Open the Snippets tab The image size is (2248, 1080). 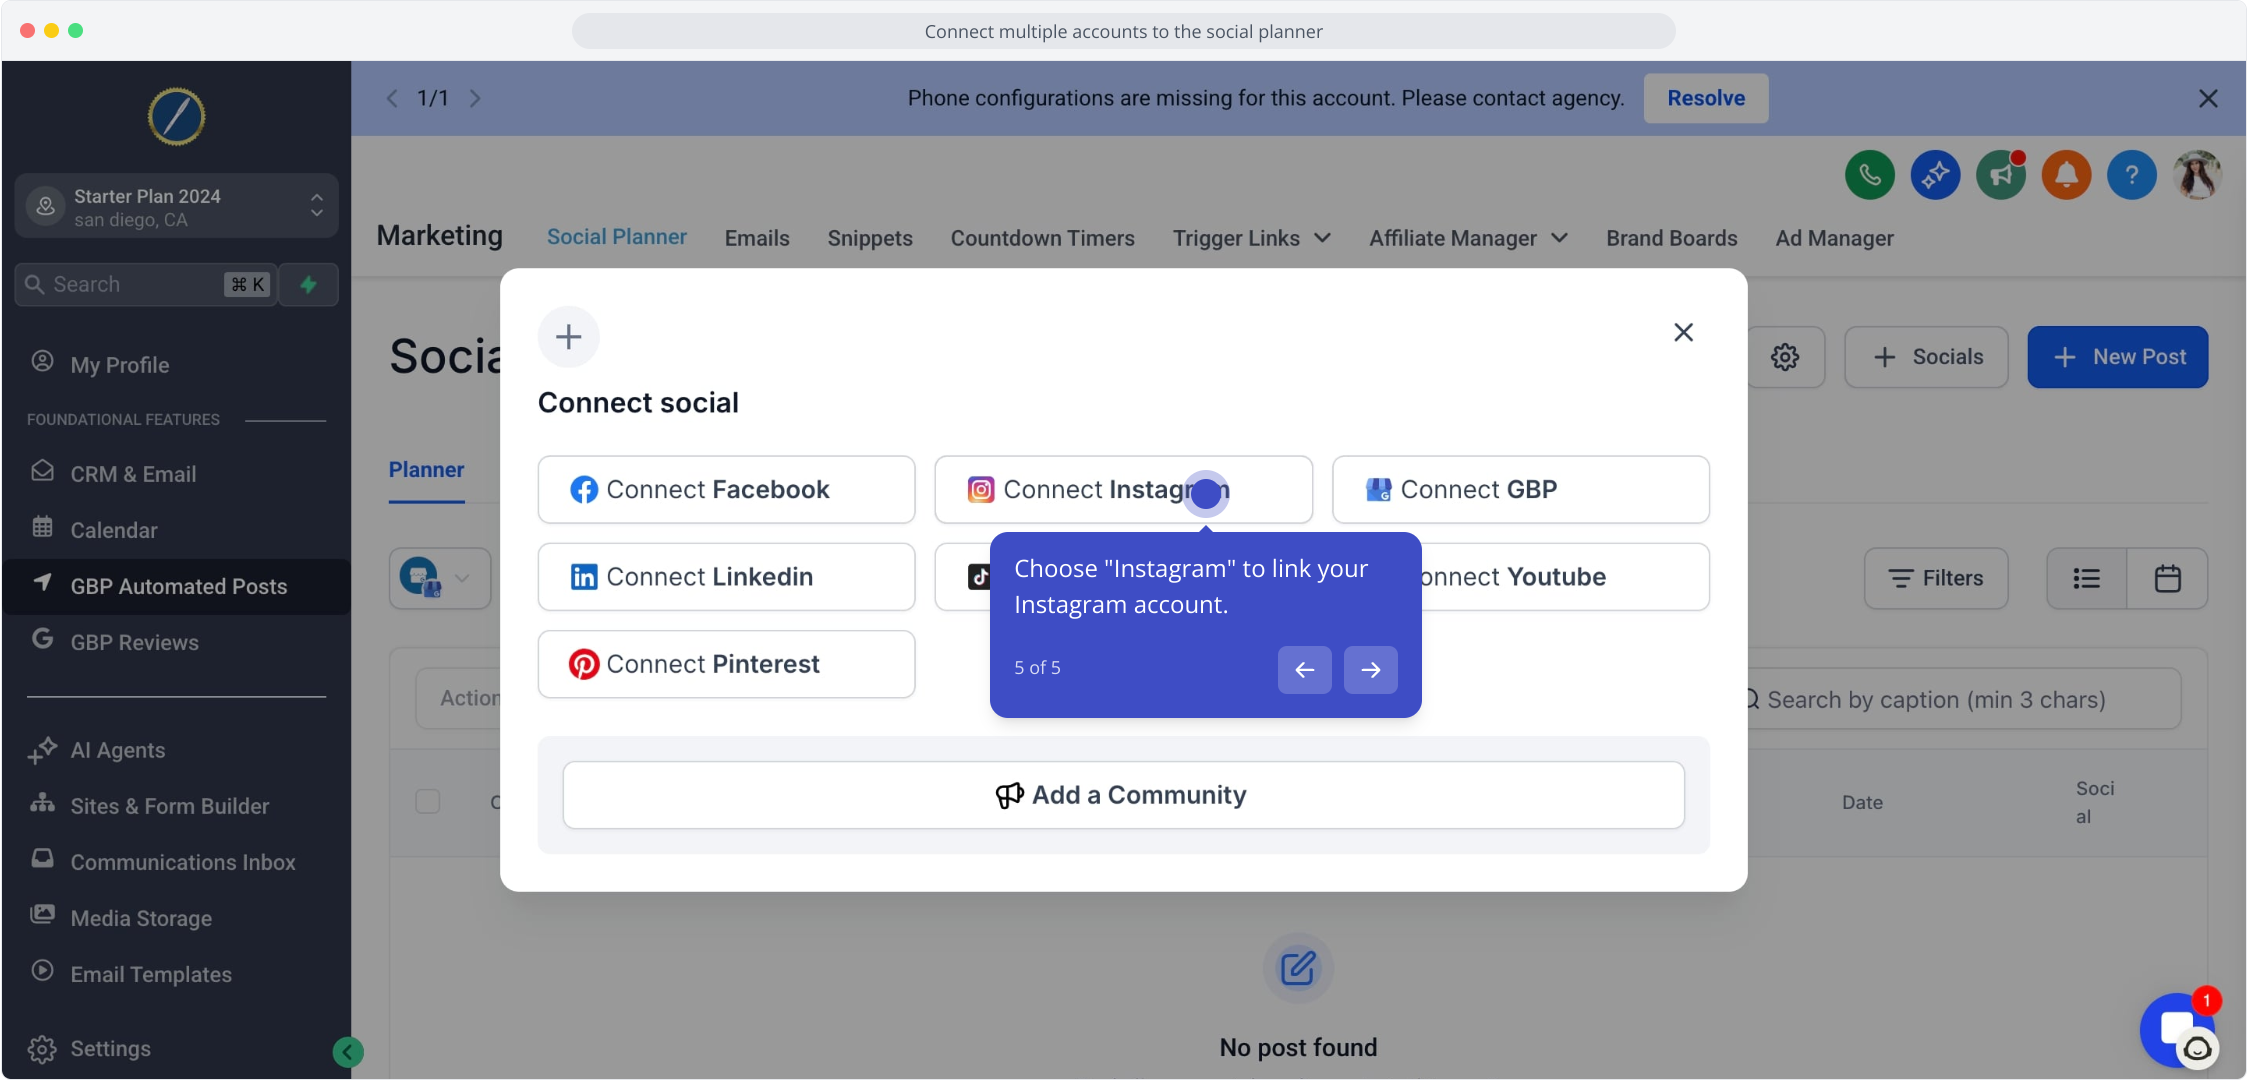[870, 238]
